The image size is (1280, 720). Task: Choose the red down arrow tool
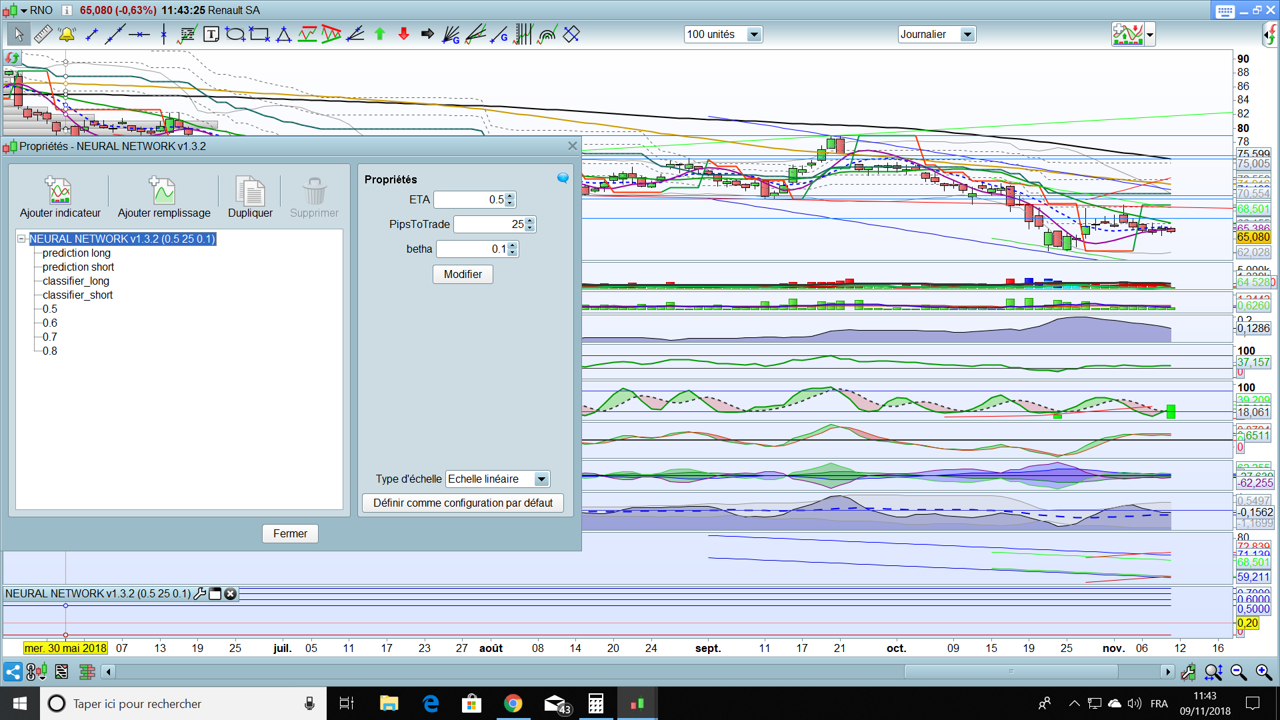click(x=404, y=34)
